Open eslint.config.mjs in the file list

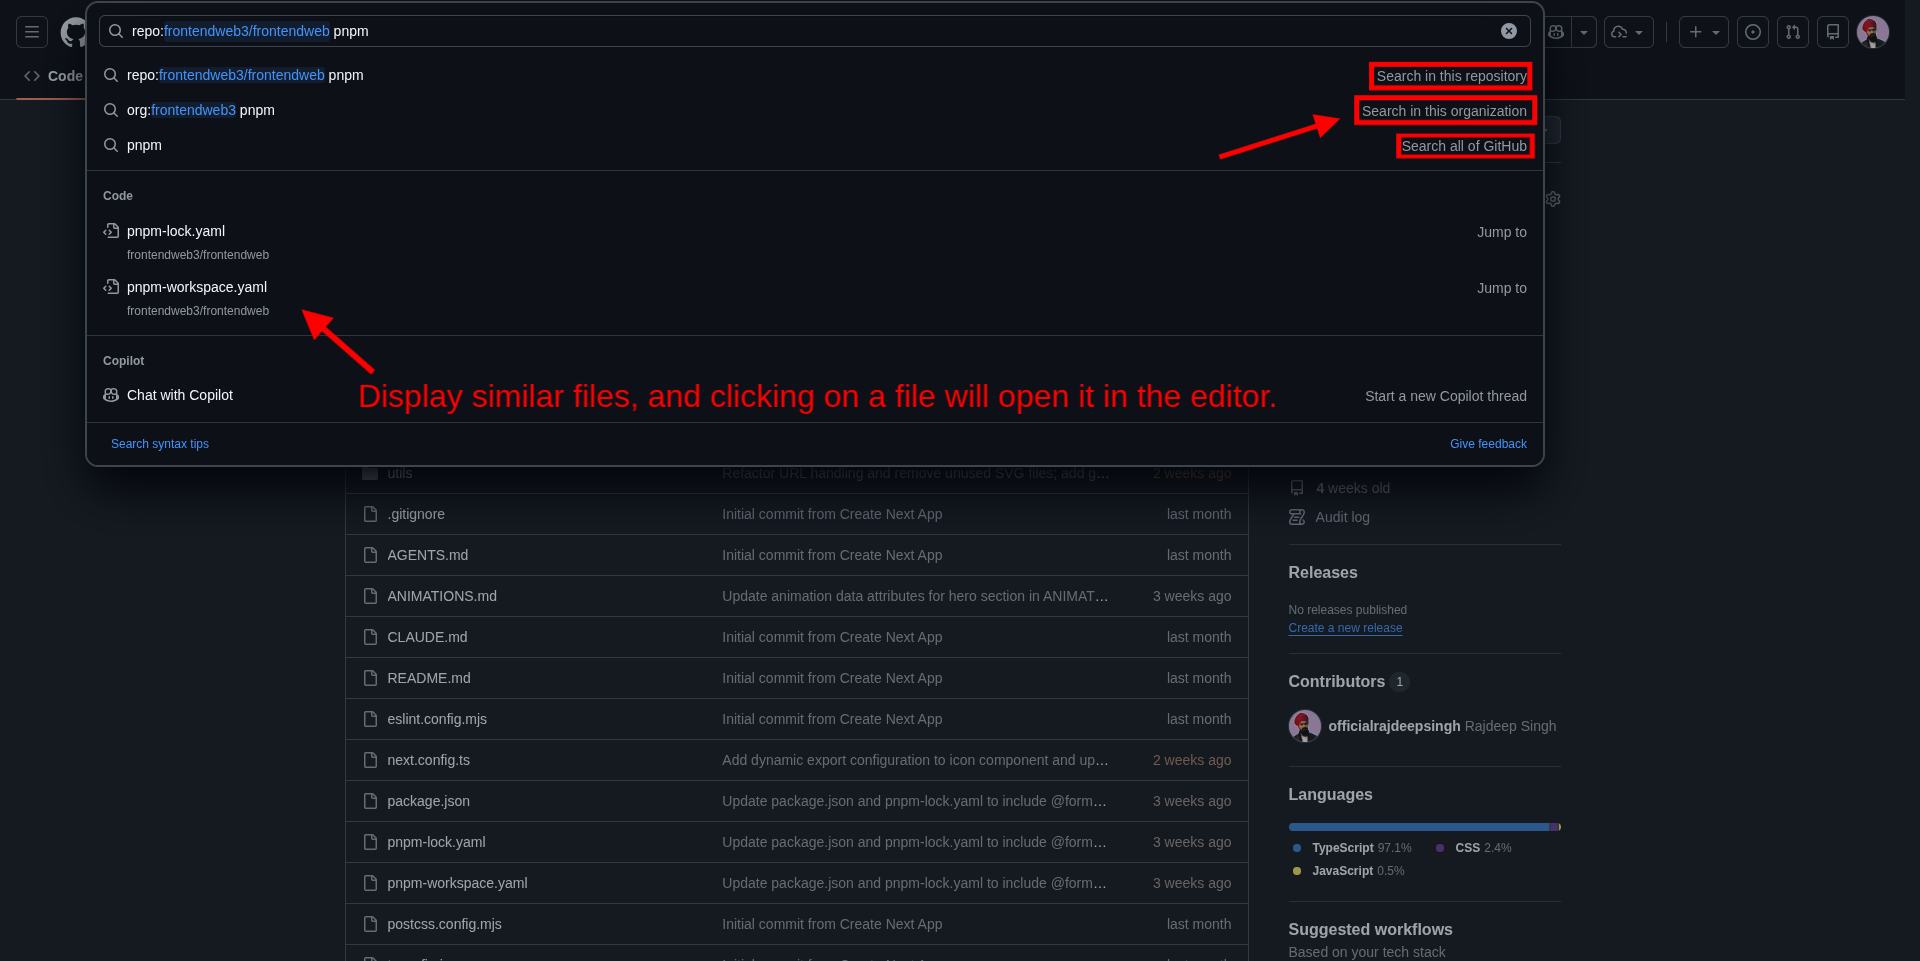(437, 719)
